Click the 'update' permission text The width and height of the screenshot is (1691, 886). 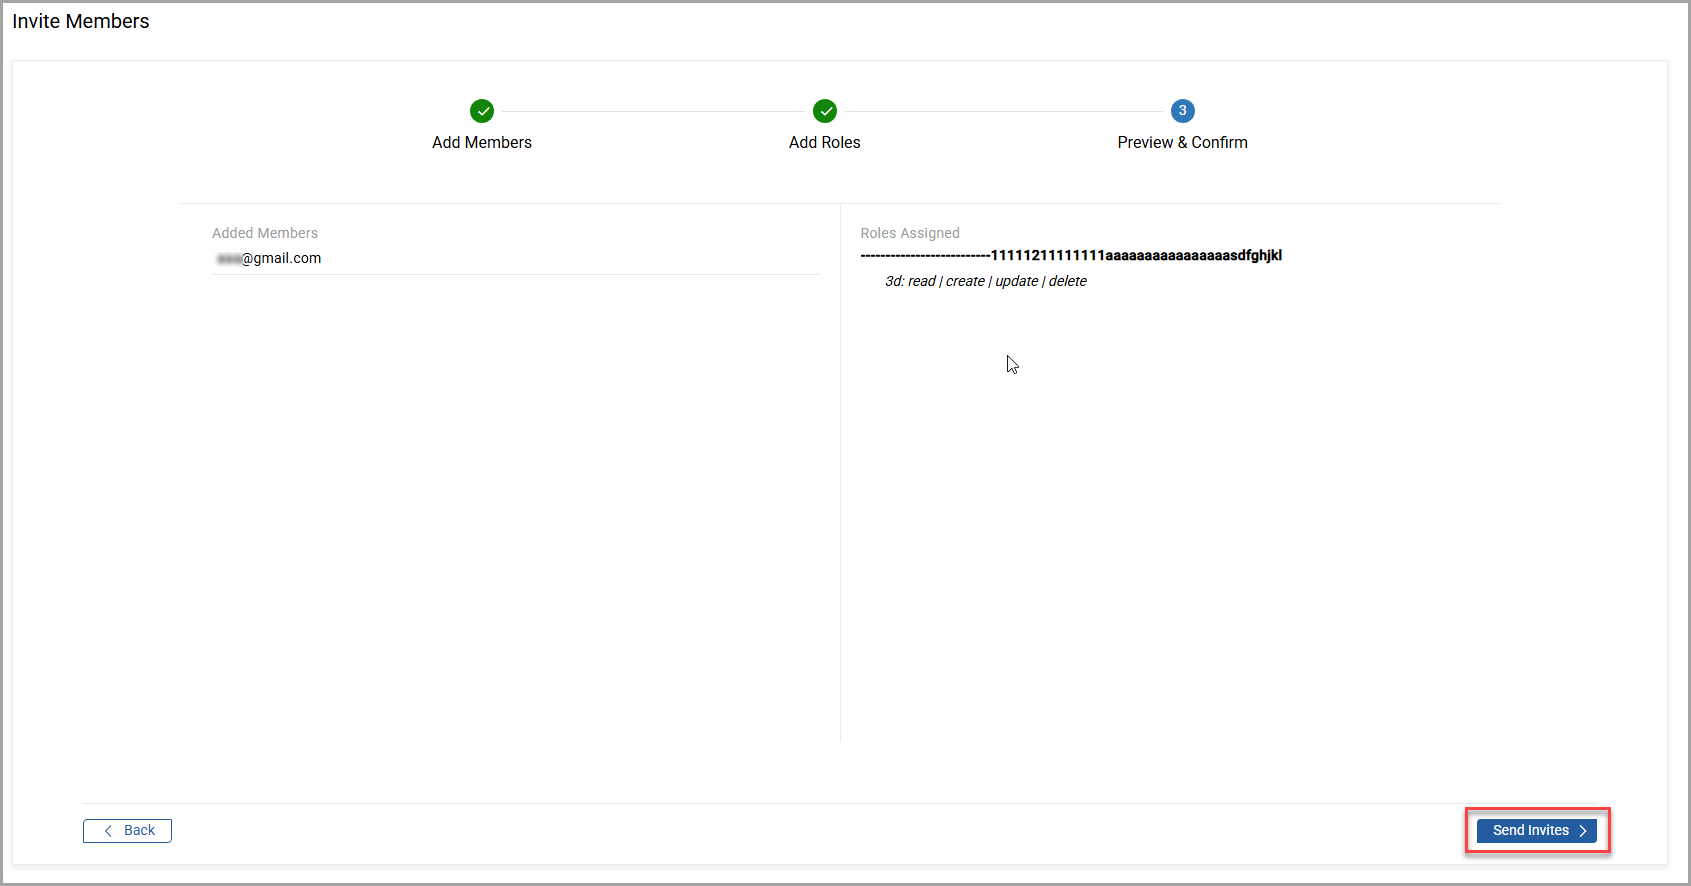click(x=1016, y=281)
